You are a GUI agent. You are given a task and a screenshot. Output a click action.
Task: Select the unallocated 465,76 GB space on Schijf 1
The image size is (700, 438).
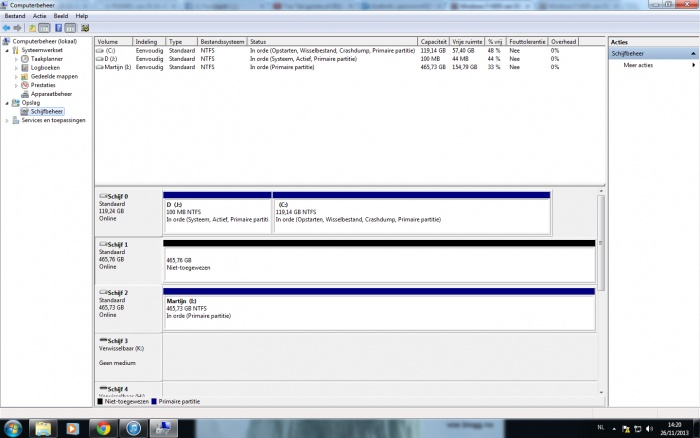coord(378,263)
